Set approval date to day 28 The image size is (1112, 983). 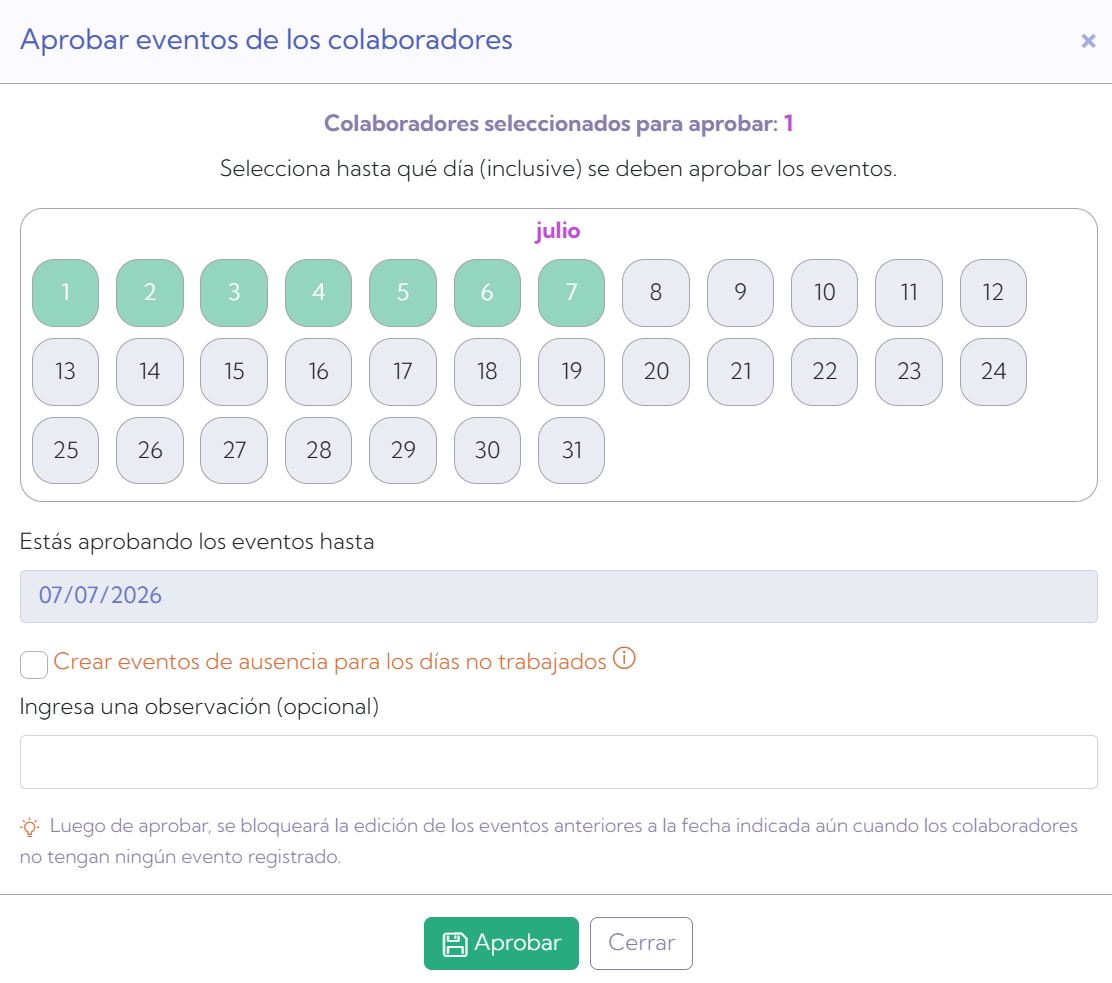pos(318,450)
